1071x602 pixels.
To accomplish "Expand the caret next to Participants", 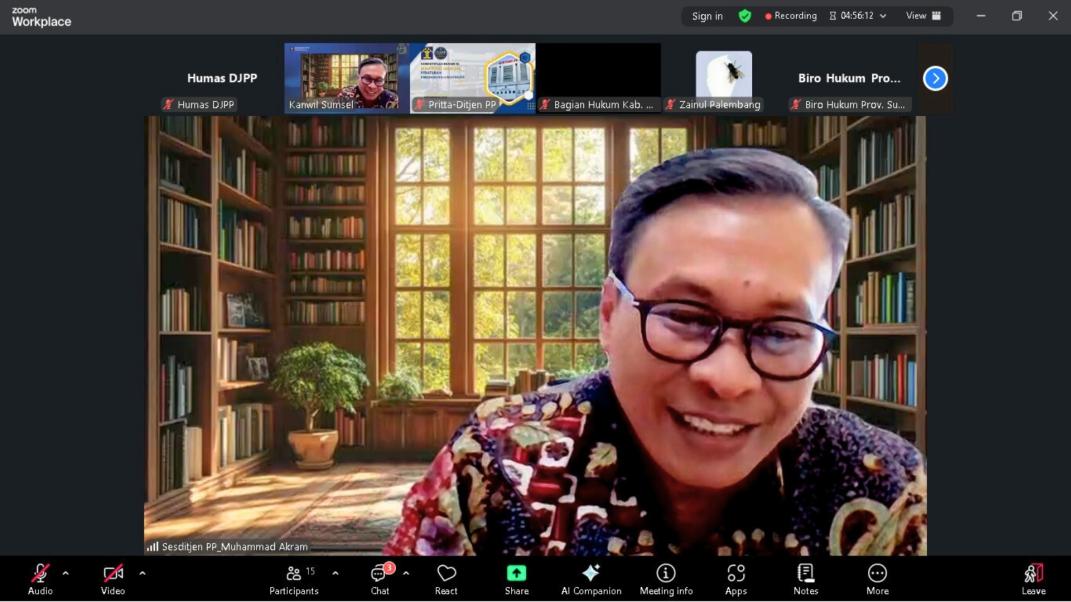I will [x=335, y=573].
